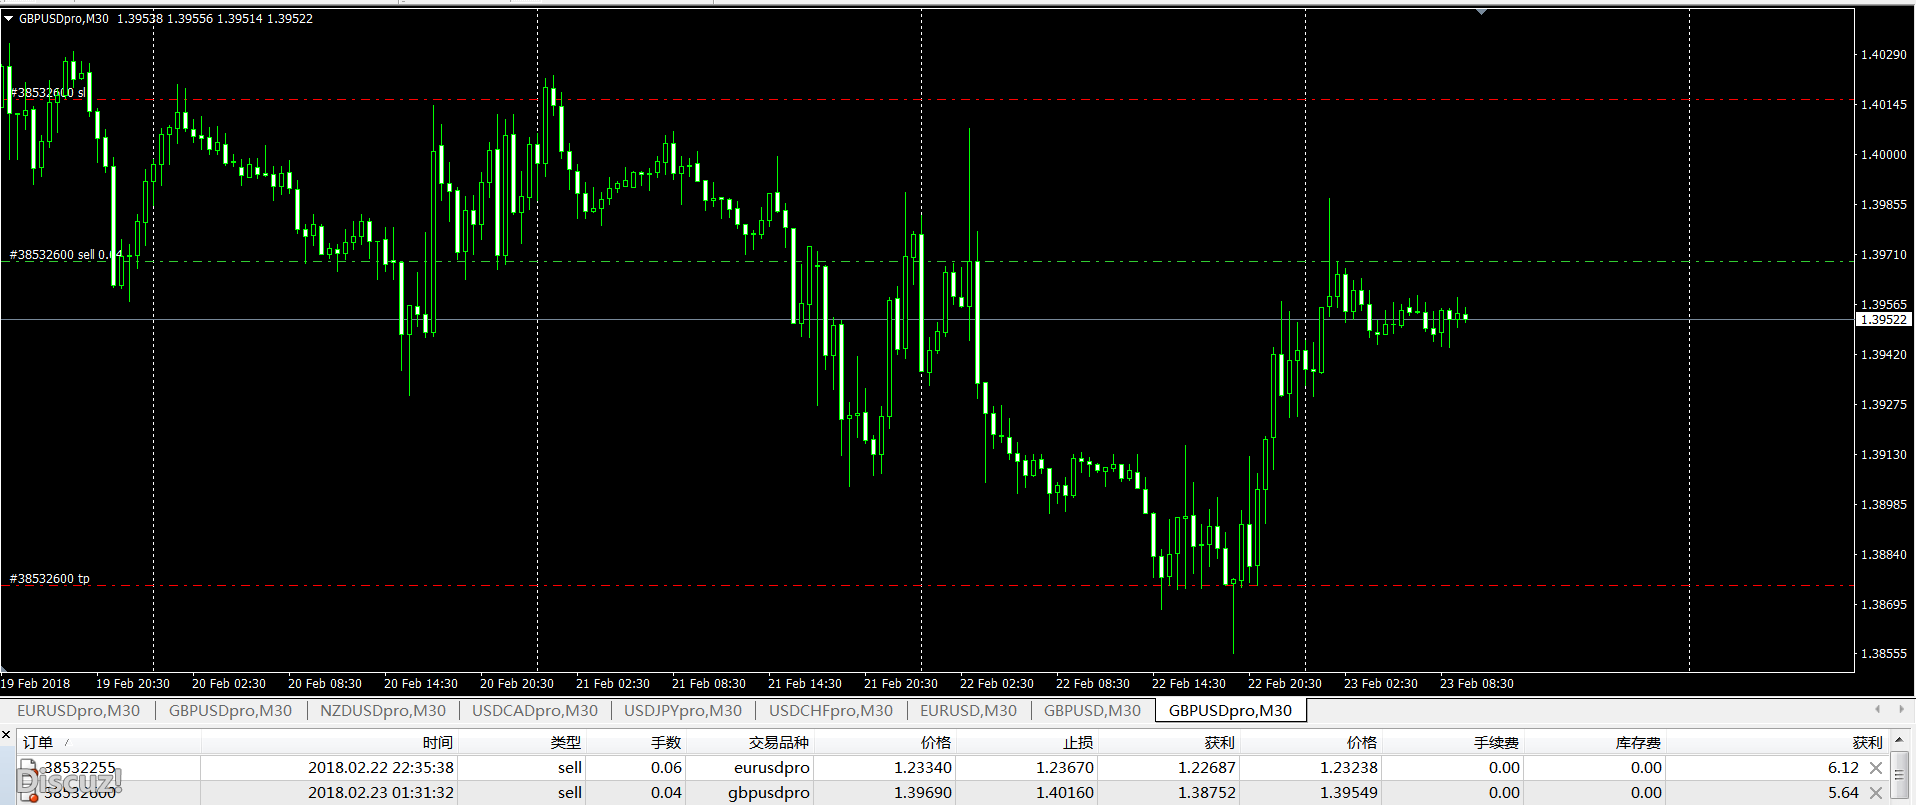Open the USDCADpro,M30 chart tab
The height and width of the screenshot is (805, 1916).
pyautogui.click(x=535, y=710)
